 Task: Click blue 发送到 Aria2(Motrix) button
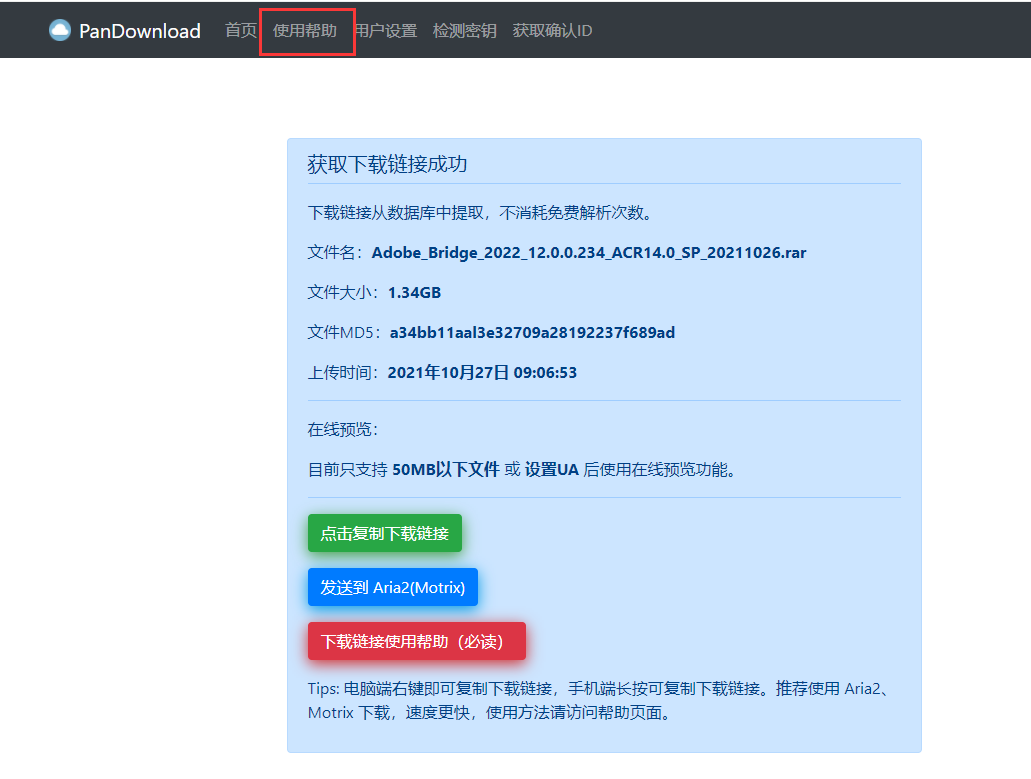pos(393,587)
